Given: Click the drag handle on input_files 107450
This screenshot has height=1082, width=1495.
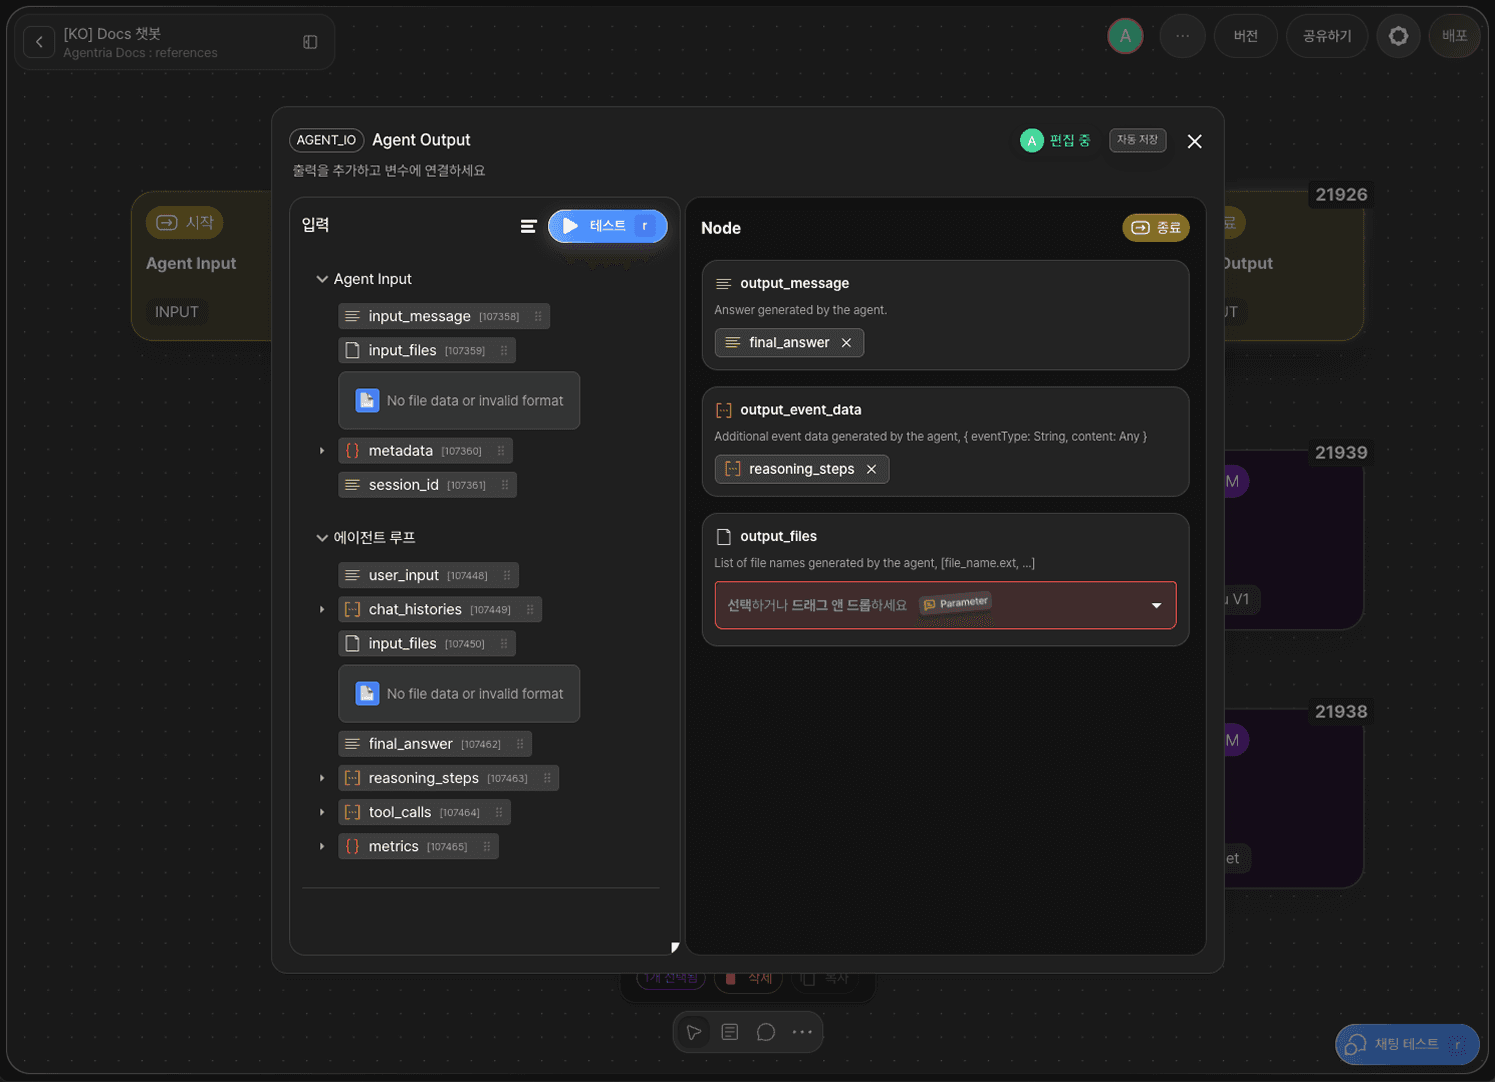Looking at the screenshot, I should pyautogui.click(x=504, y=643).
